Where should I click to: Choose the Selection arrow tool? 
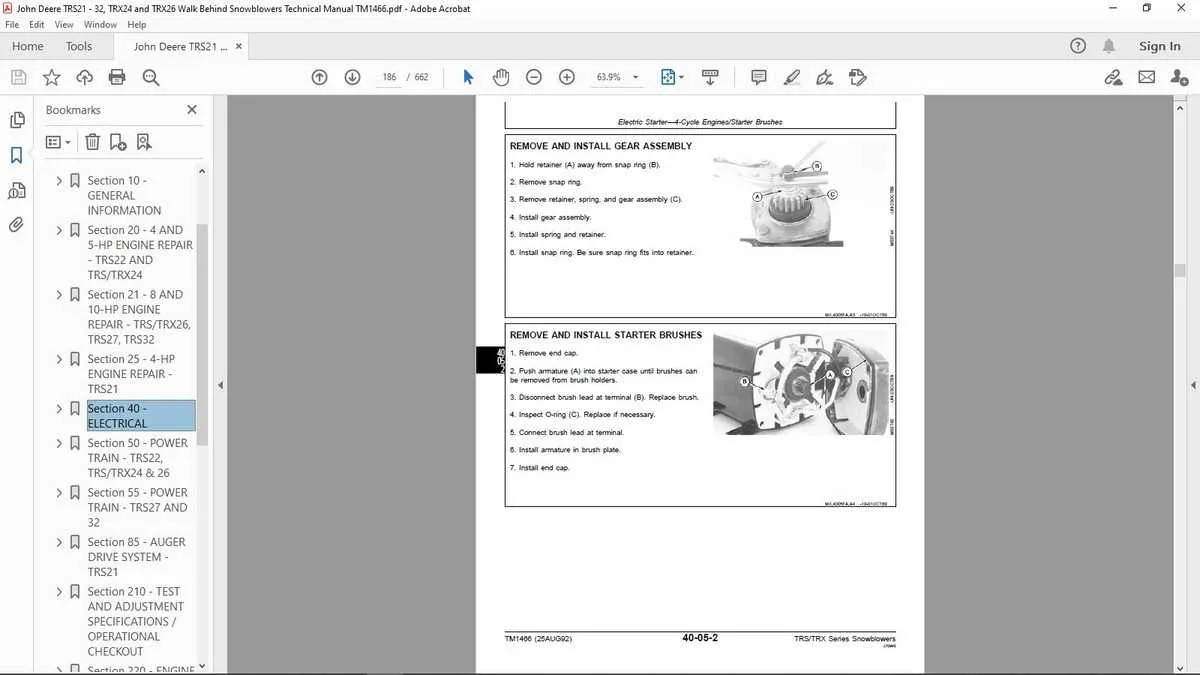(x=468, y=77)
